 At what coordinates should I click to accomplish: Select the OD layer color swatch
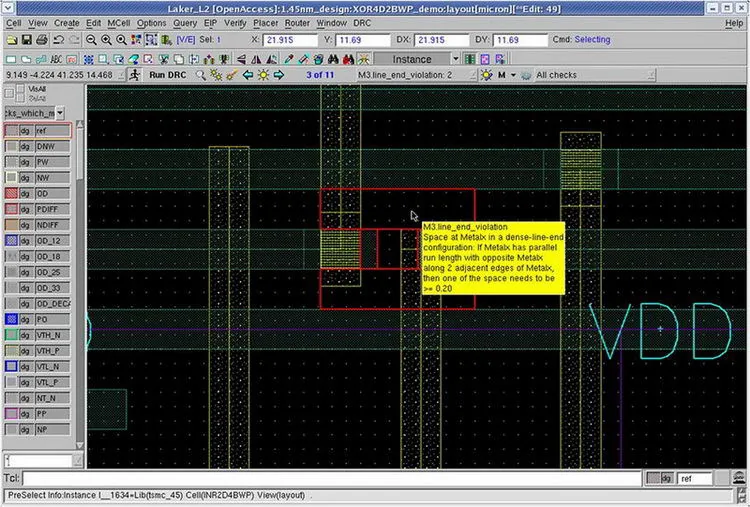[x=11, y=193]
